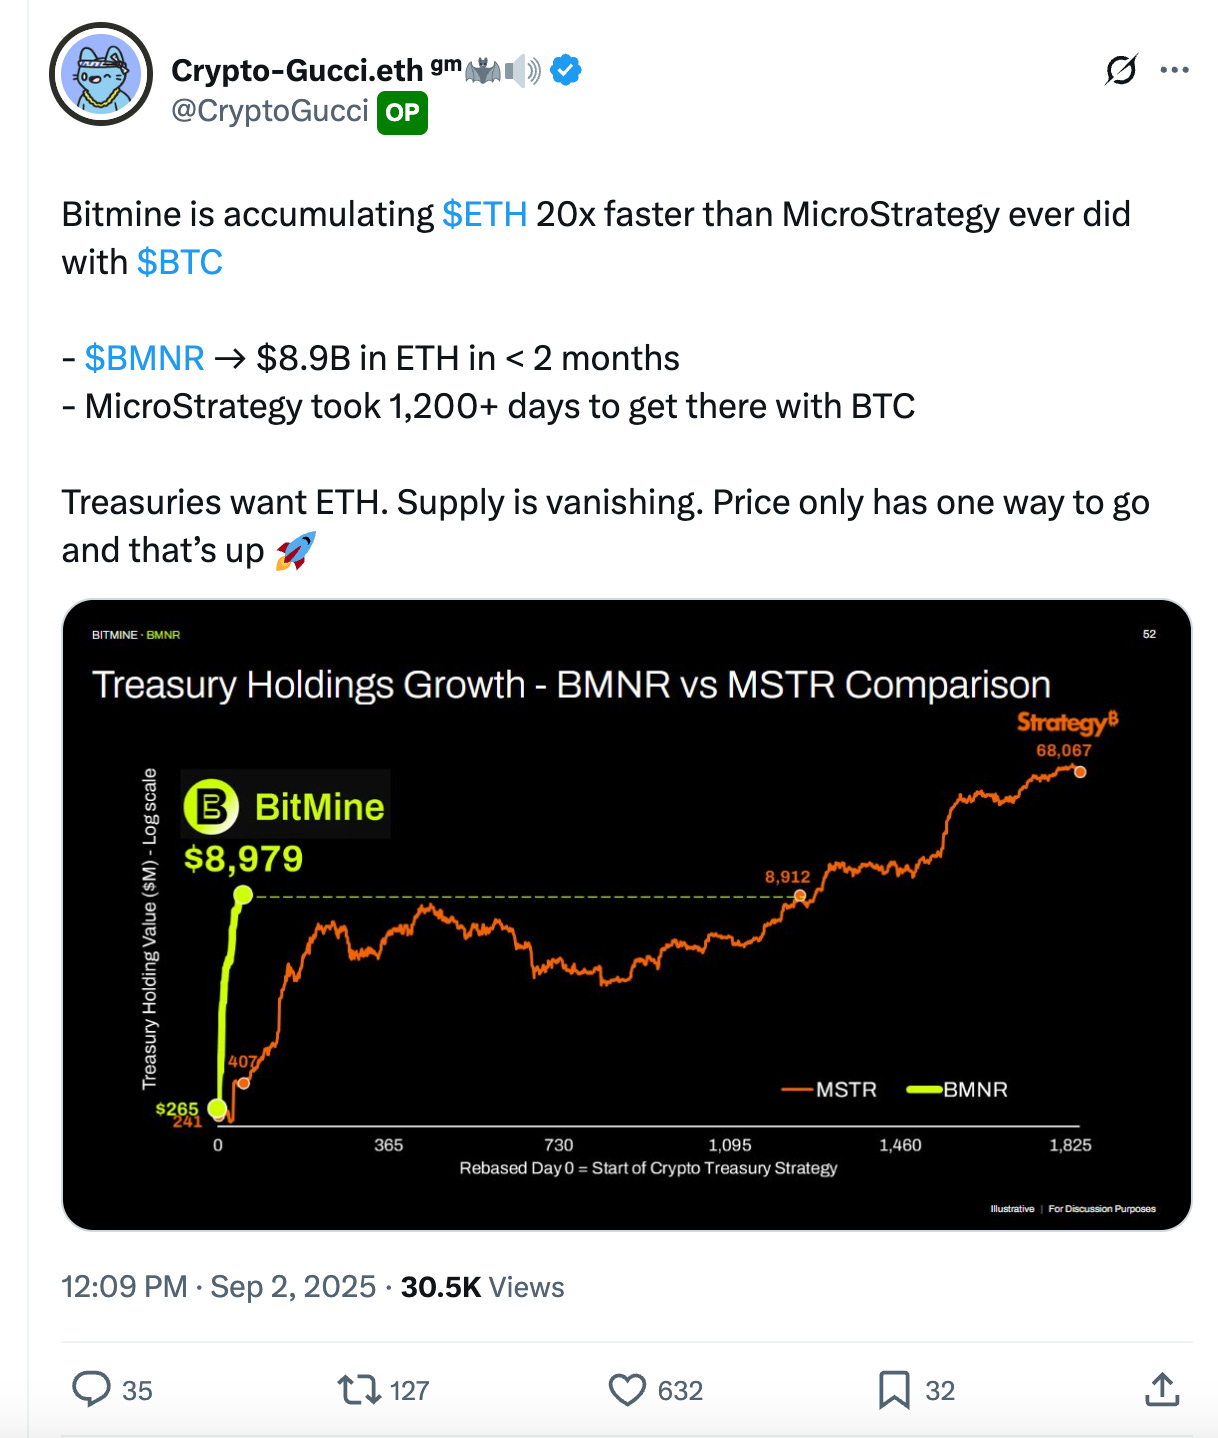Click the 127 reposts count
1218x1438 pixels.
(x=409, y=1390)
